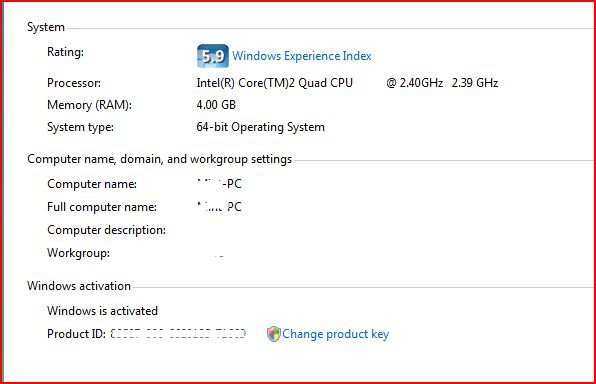Click the Rating label

click(x=65, y=52)
